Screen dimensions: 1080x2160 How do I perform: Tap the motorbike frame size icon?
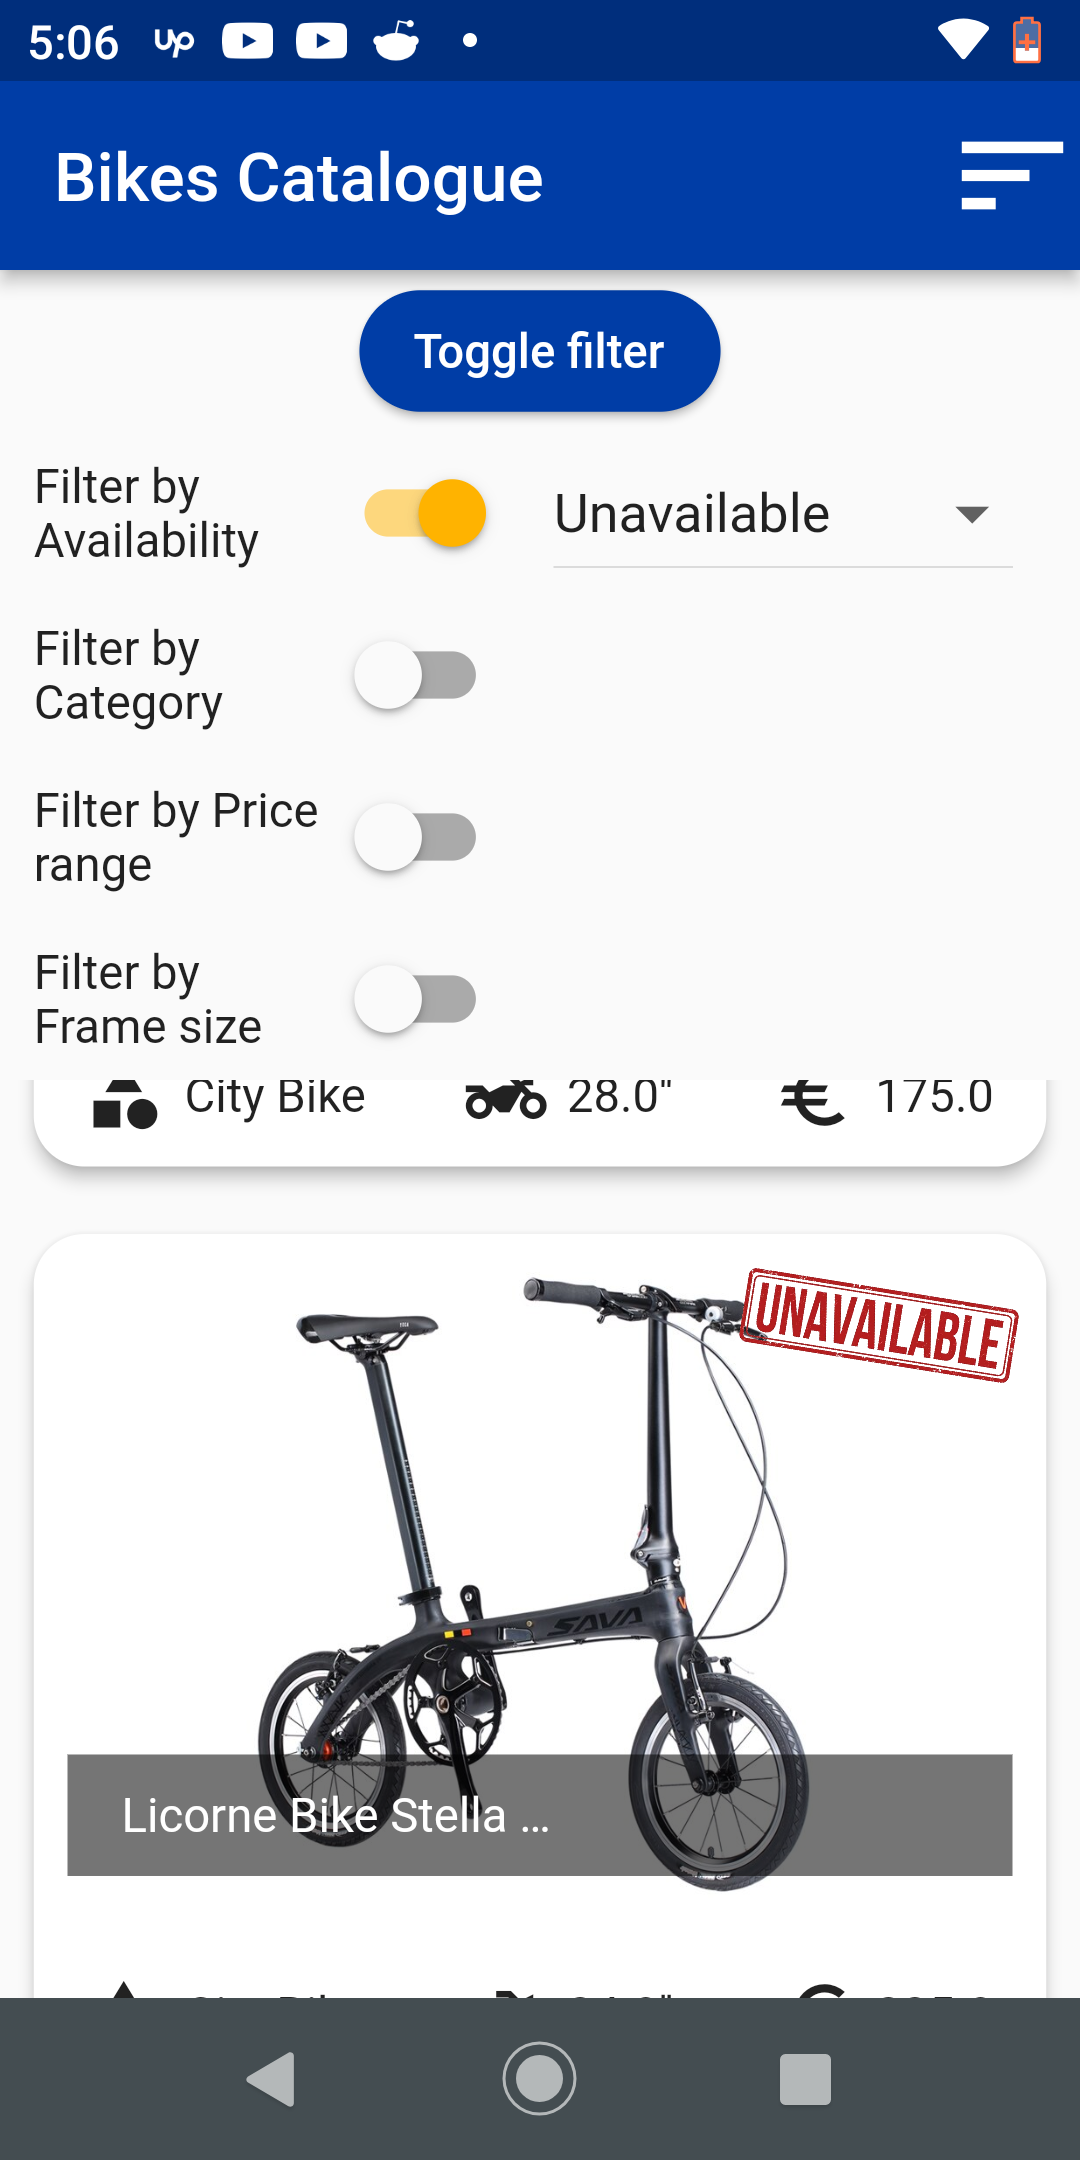(506, 1100)
